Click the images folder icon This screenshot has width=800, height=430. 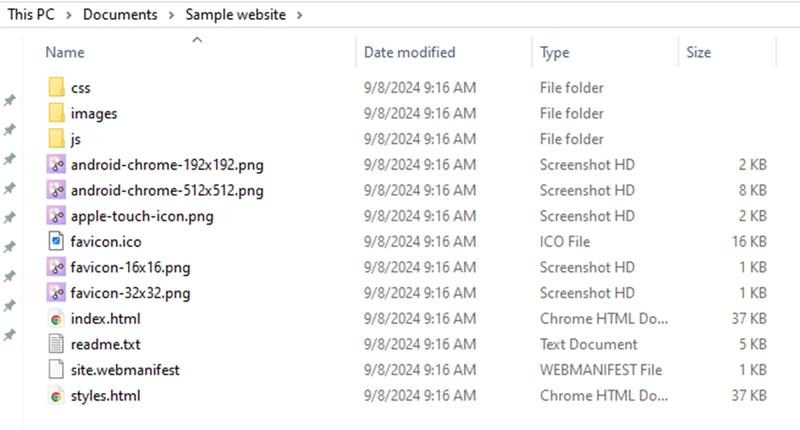coord(56,113)
